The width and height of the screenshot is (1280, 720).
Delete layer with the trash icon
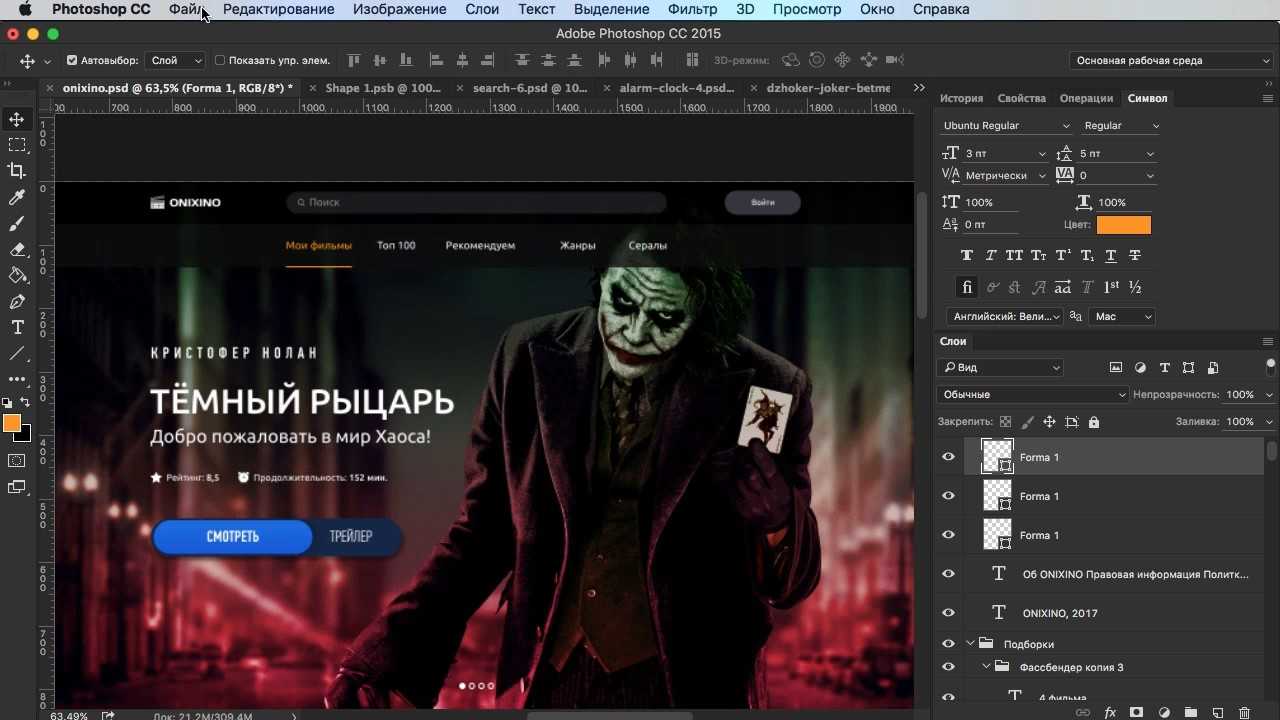(1245, 713)
